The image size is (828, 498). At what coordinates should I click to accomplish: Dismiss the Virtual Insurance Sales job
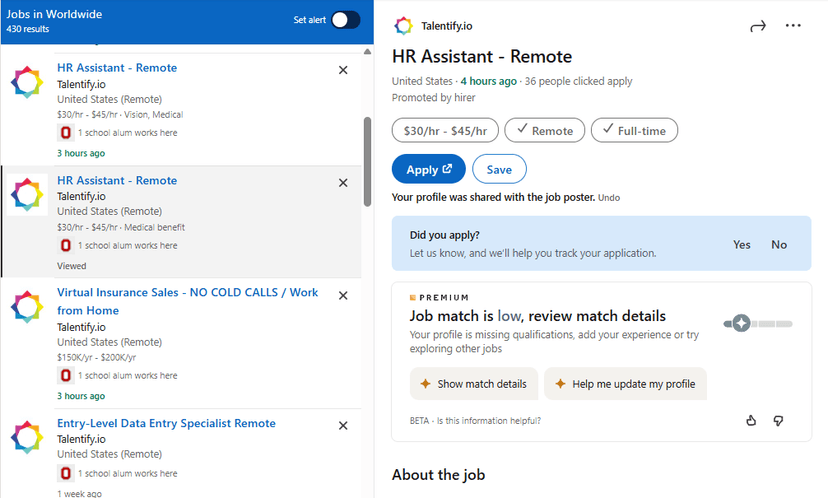point(343,296)
